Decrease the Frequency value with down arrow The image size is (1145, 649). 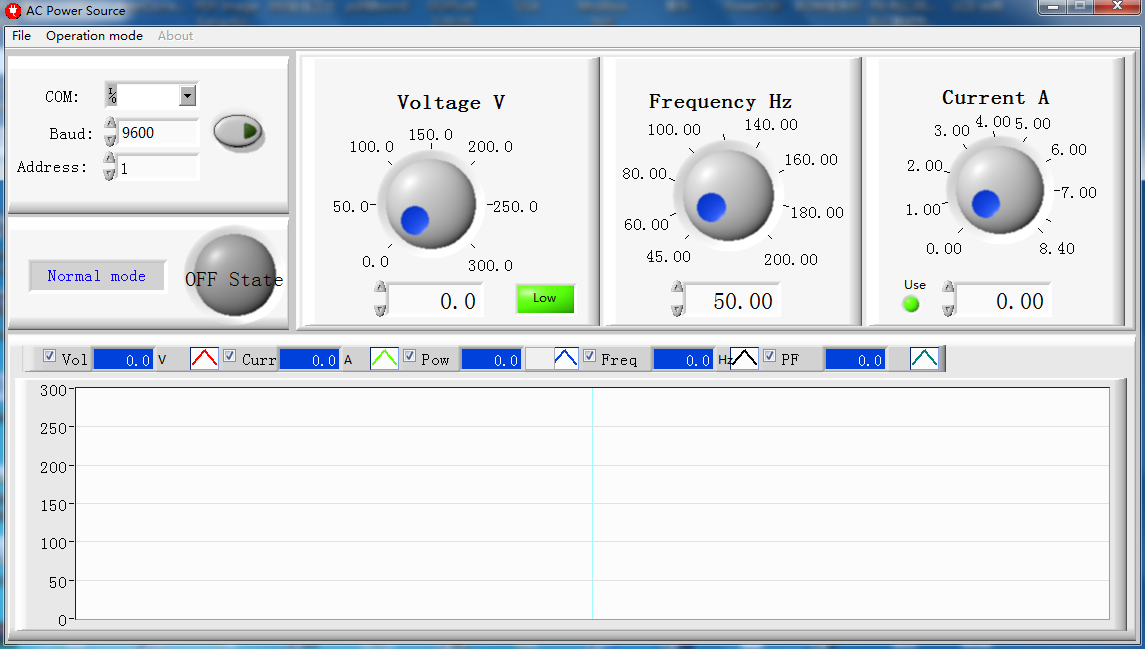[678, 310]
